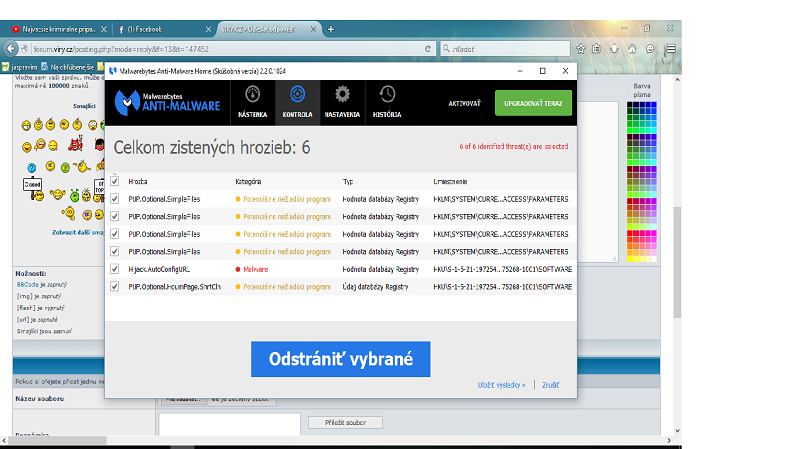Click the browser page horizontal scrollbar
The height and width of the screenshot is (449, 800).
[57, 440]
